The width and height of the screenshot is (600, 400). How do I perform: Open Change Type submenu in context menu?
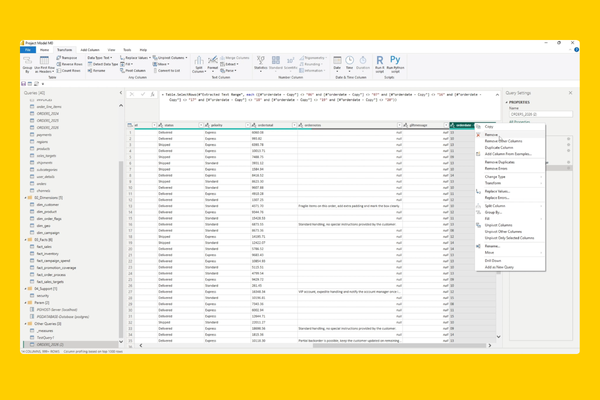(x=510, y=177)
